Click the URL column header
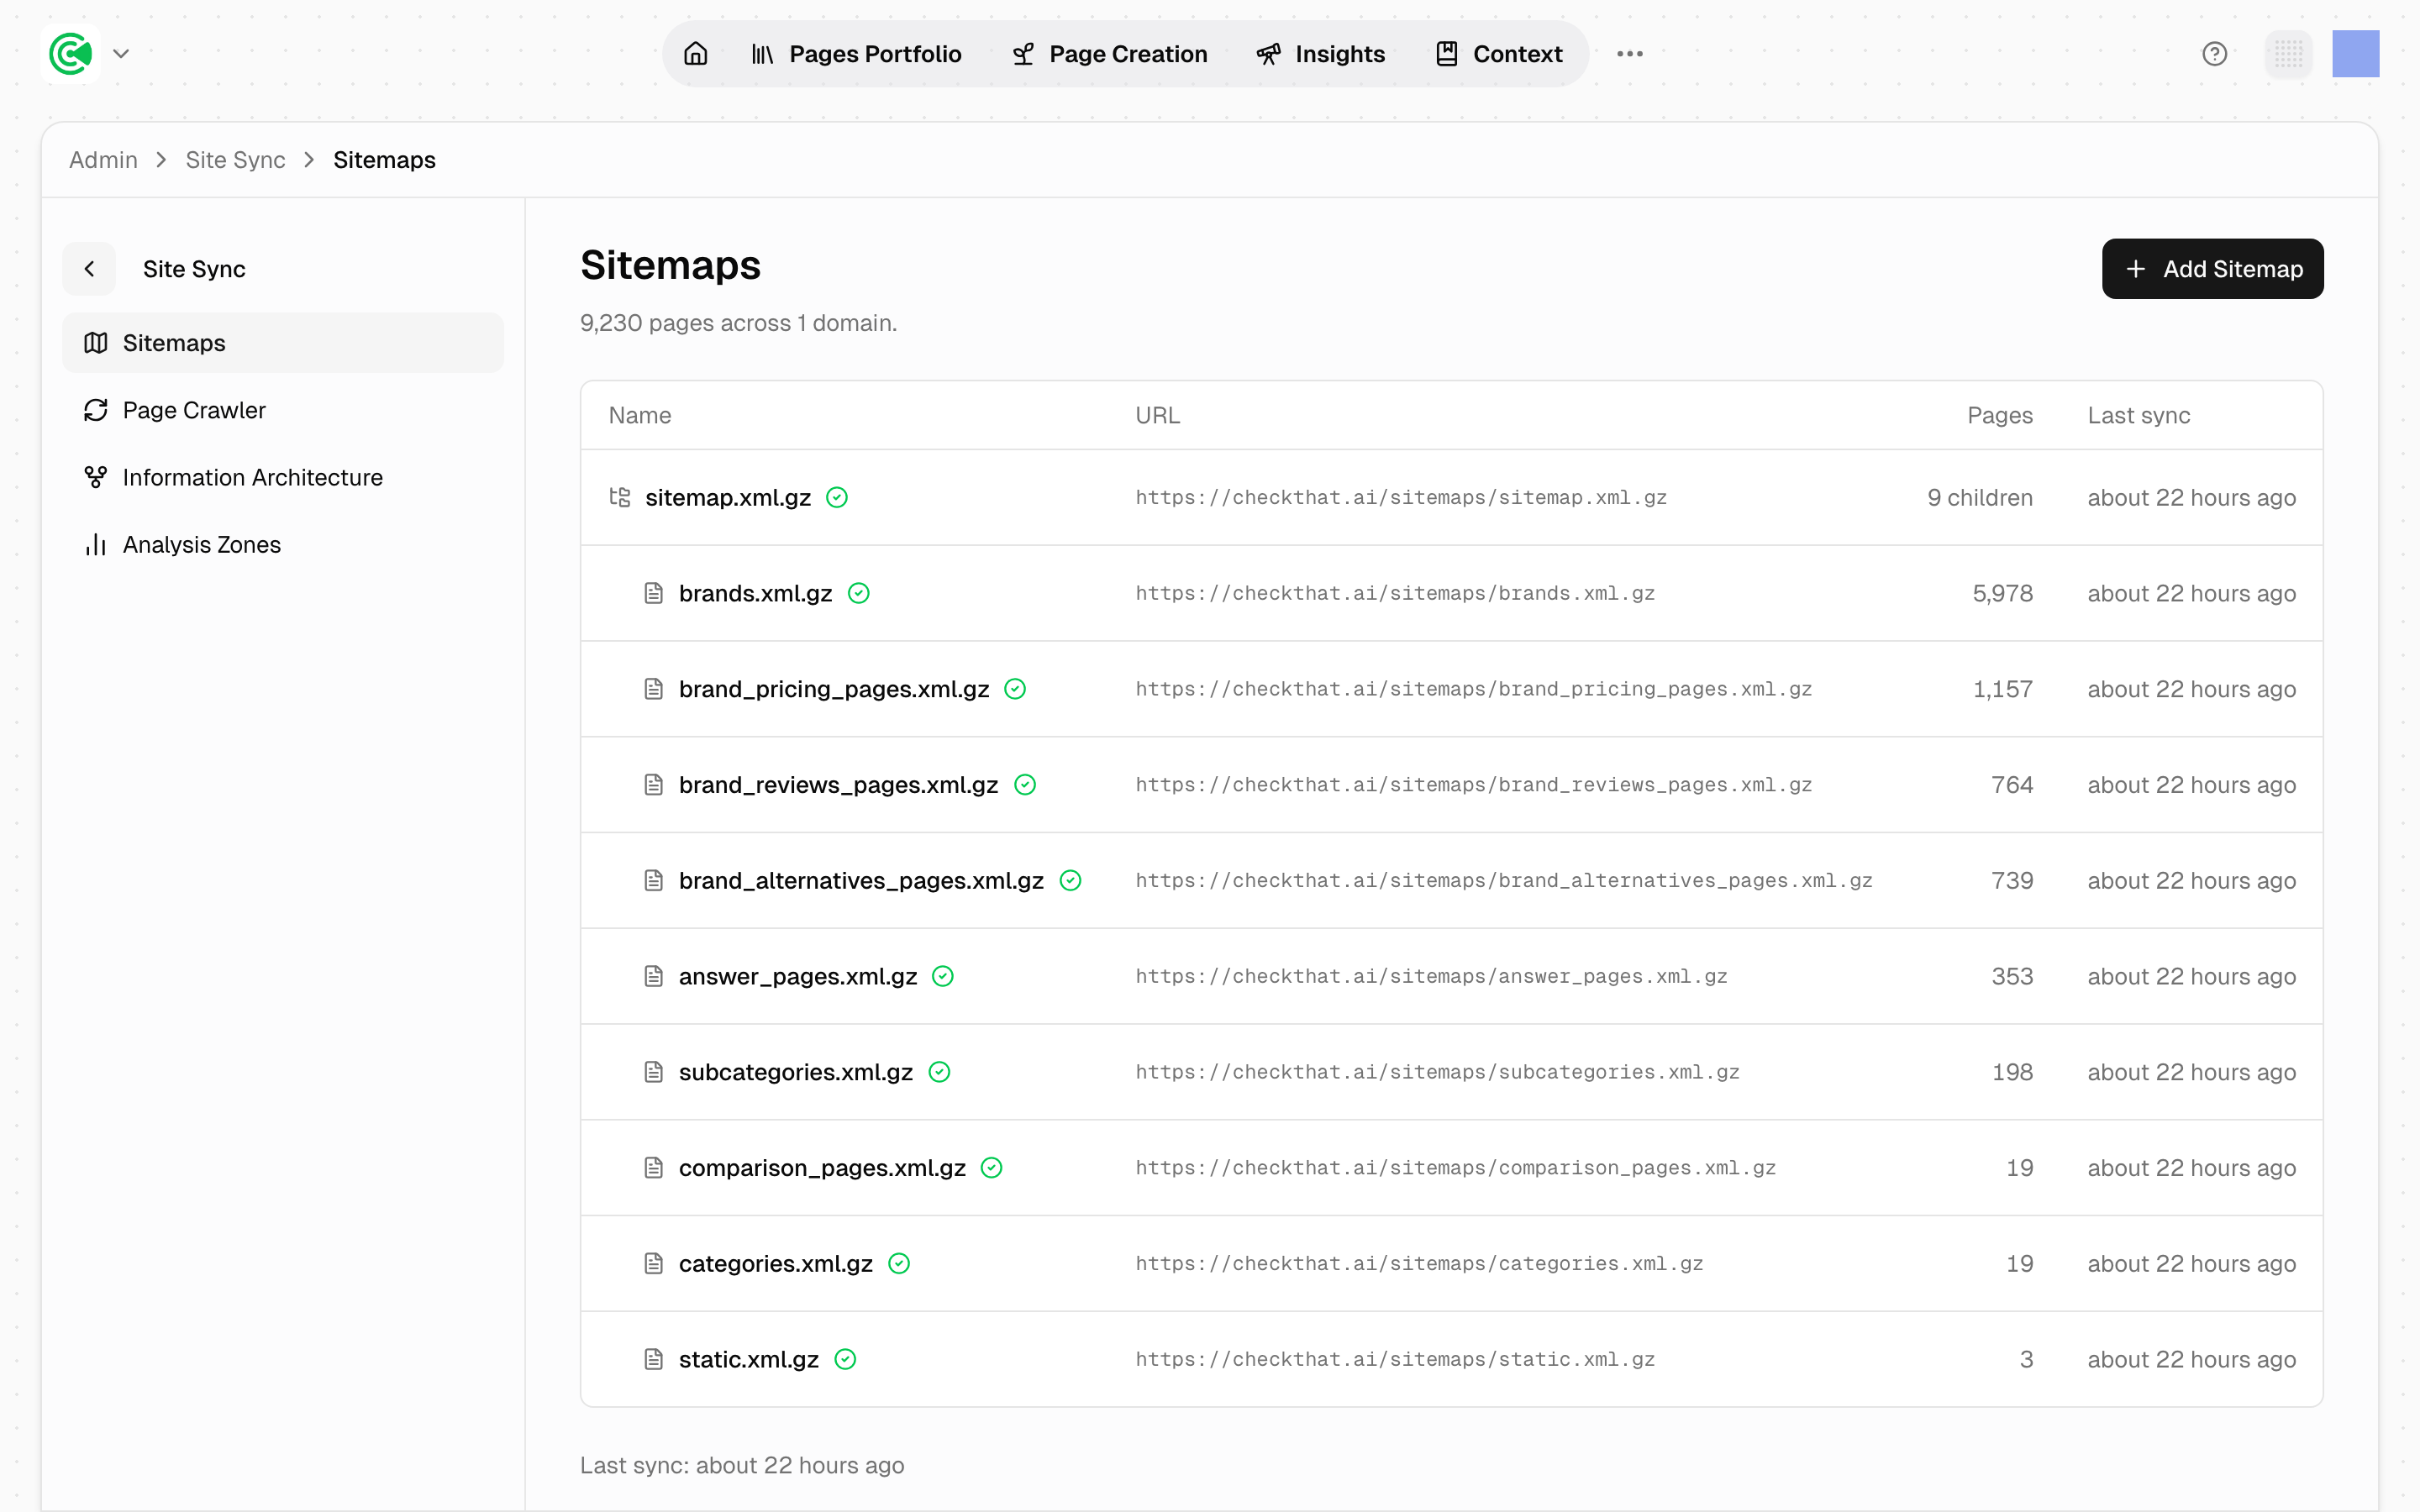This screenshot has width=2420, height=1512. [1157, 415]
